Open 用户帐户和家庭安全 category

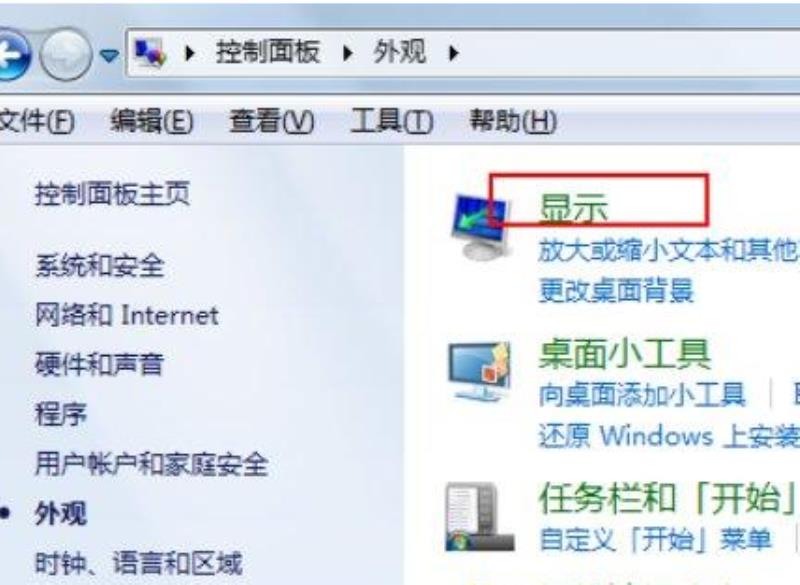point(152,464)
